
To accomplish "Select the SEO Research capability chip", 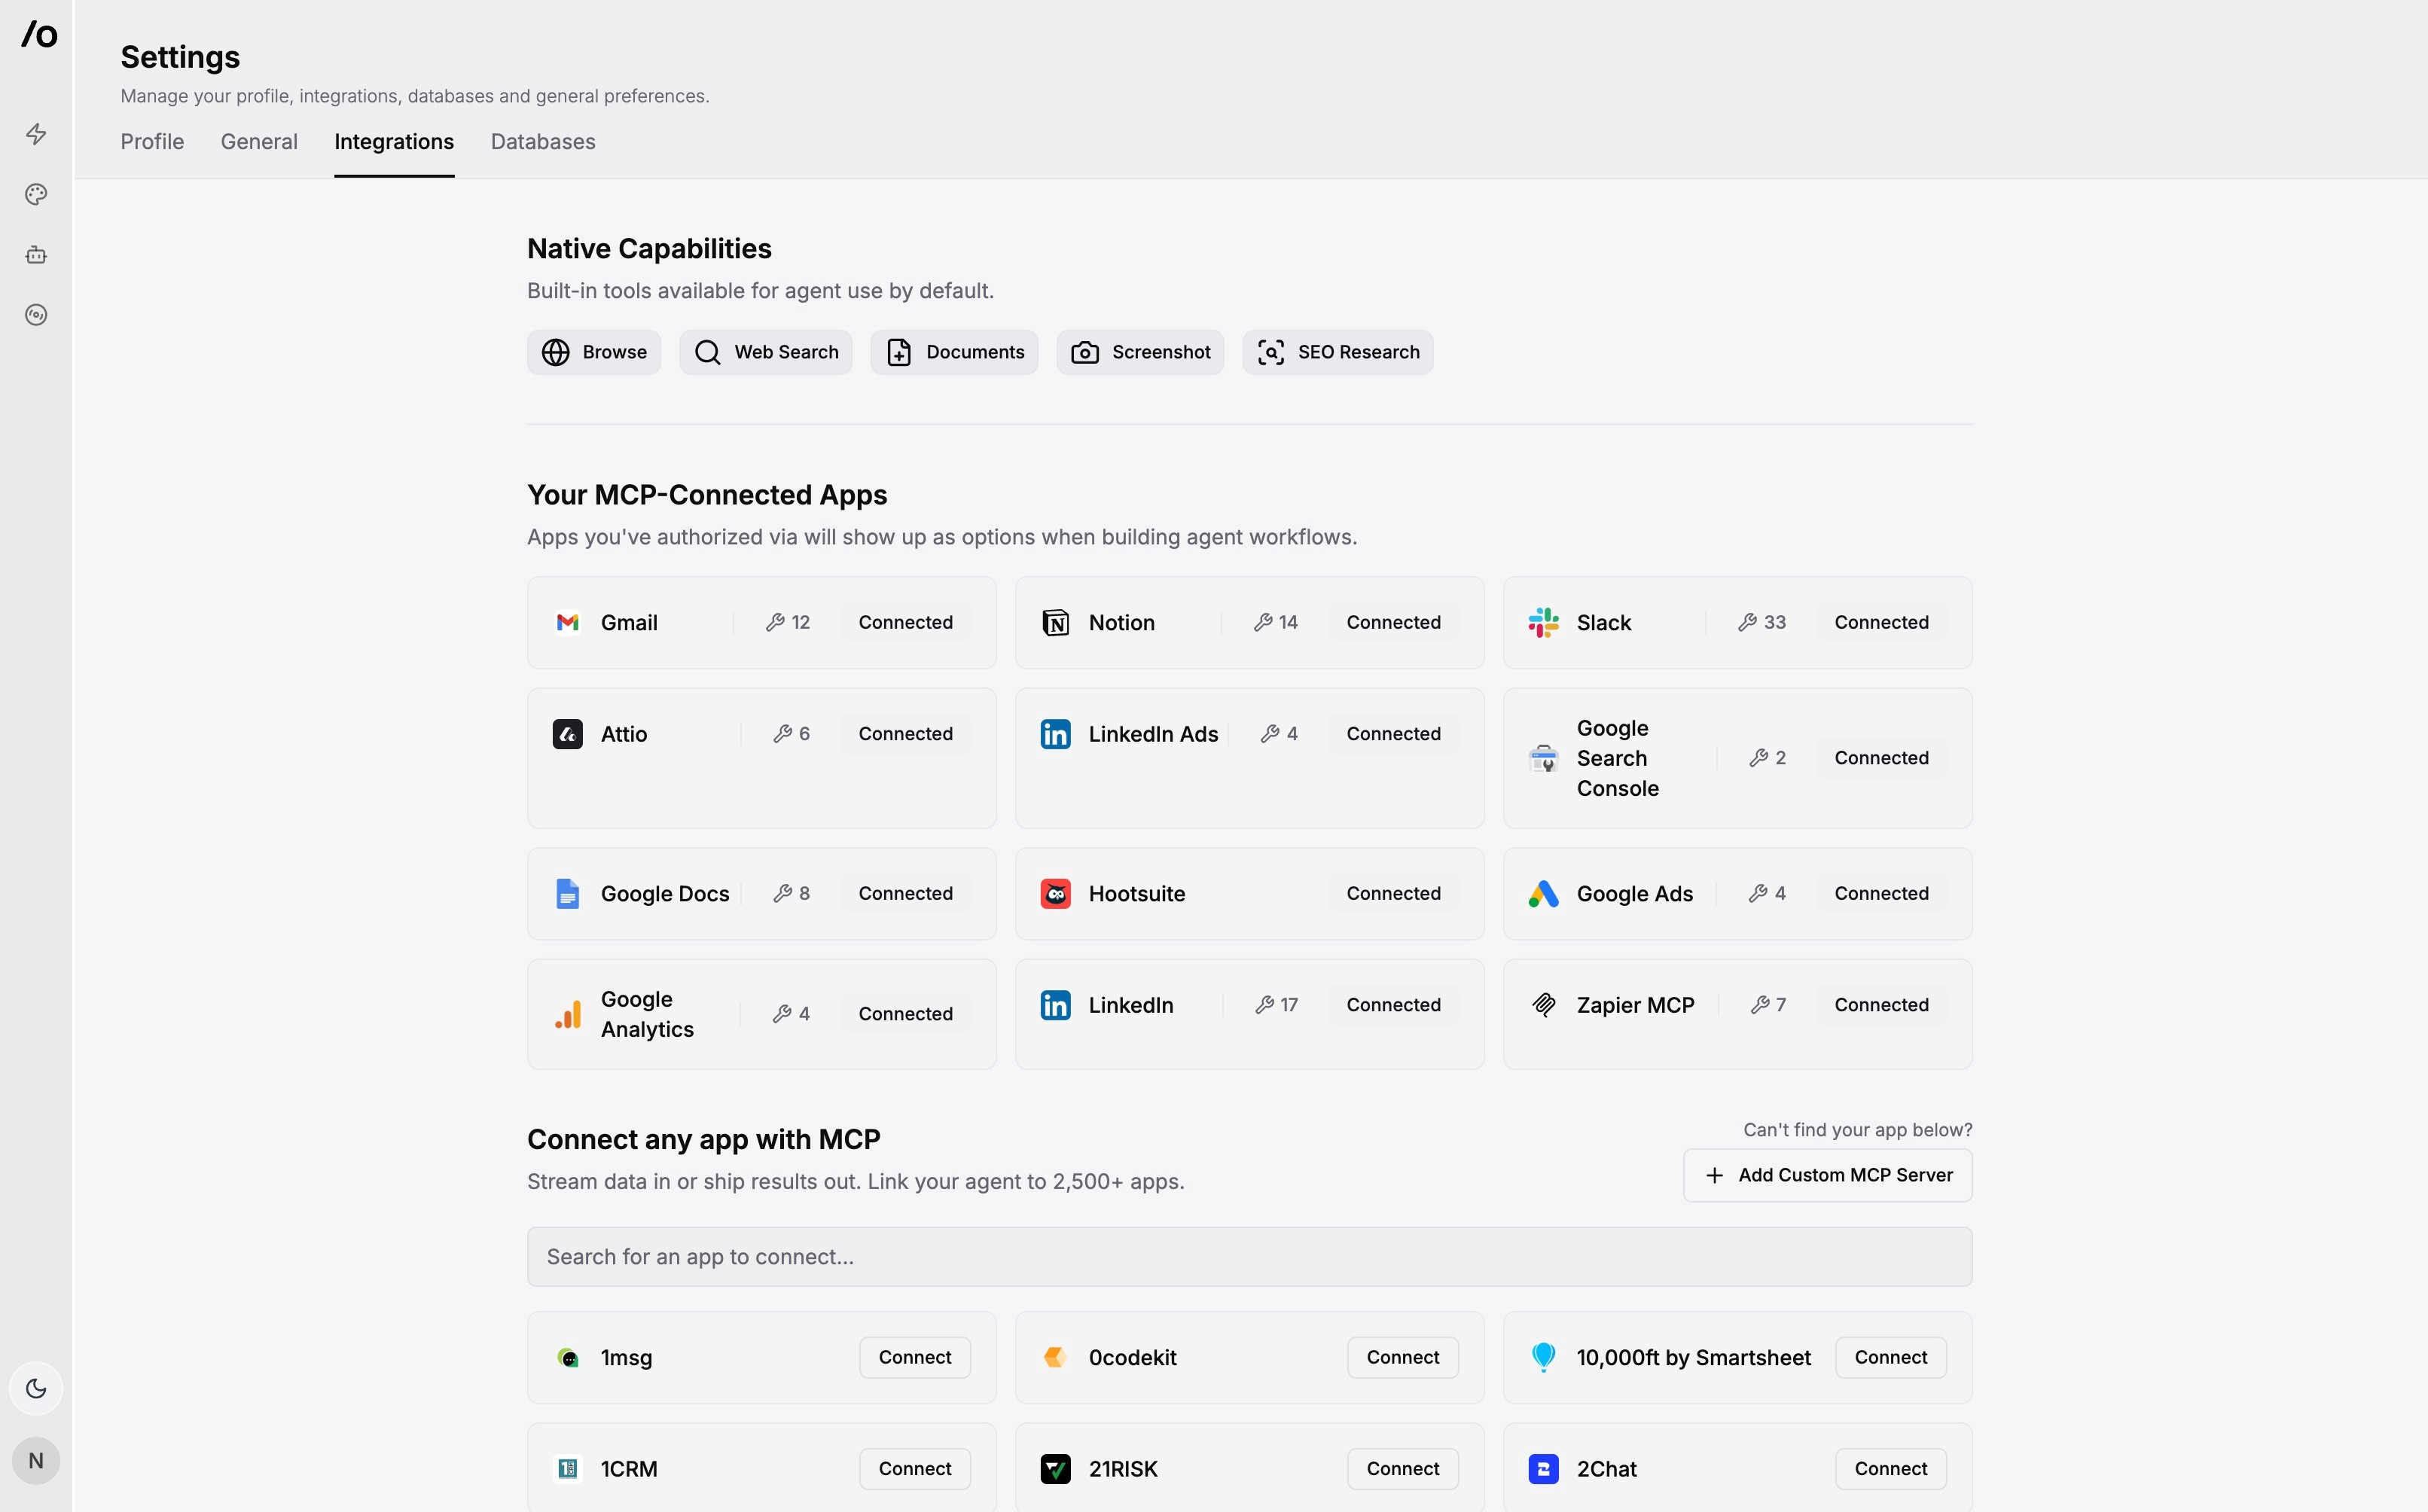I will (x=1337, y=352).
